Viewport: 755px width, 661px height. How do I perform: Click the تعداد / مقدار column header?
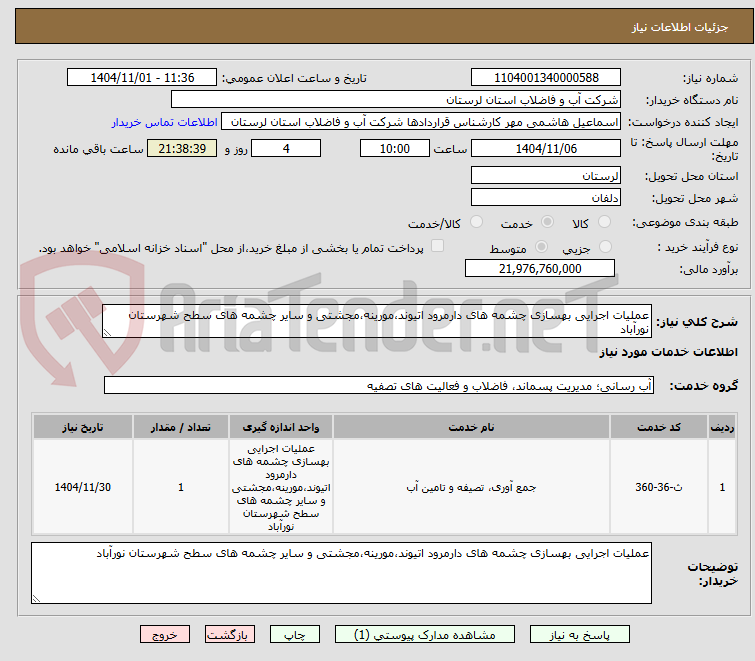tap(181, 427)
